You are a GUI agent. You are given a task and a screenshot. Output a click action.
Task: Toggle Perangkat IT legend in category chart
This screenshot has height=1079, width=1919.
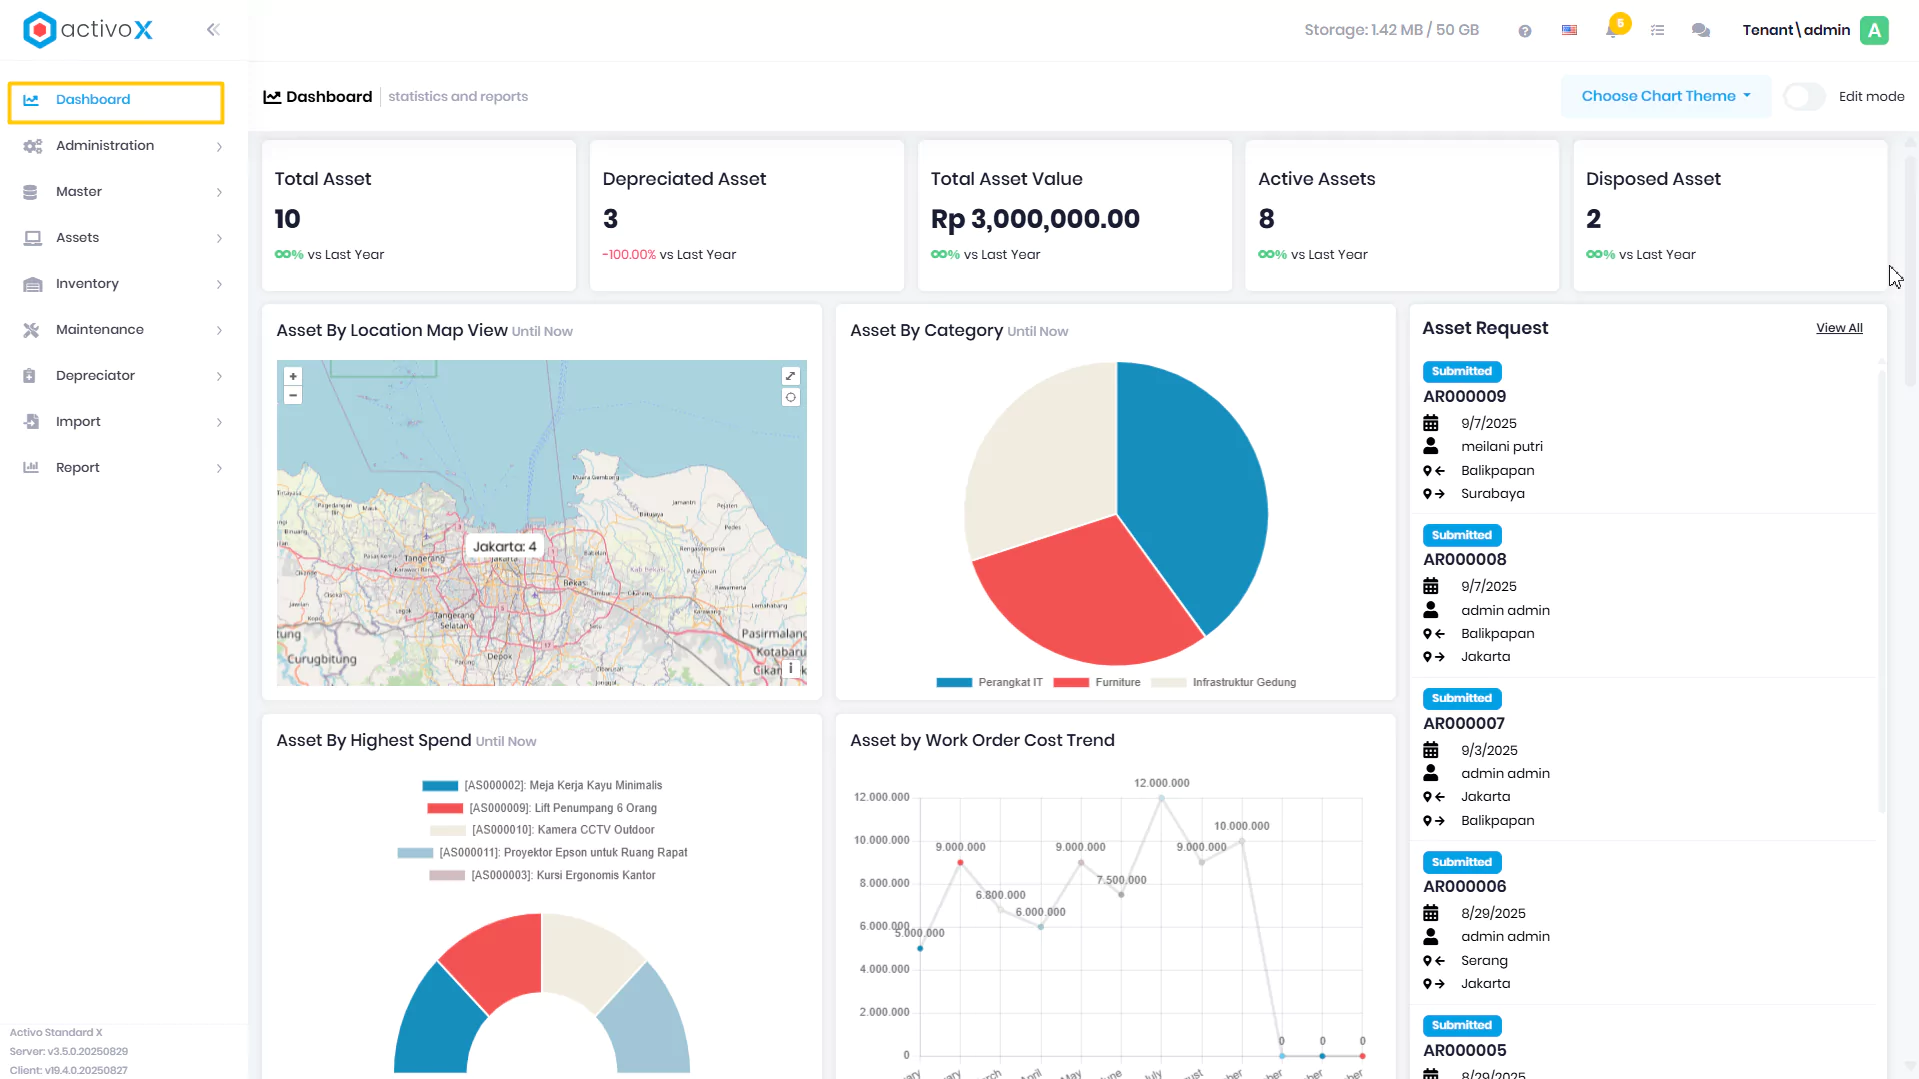pos(989,683)
